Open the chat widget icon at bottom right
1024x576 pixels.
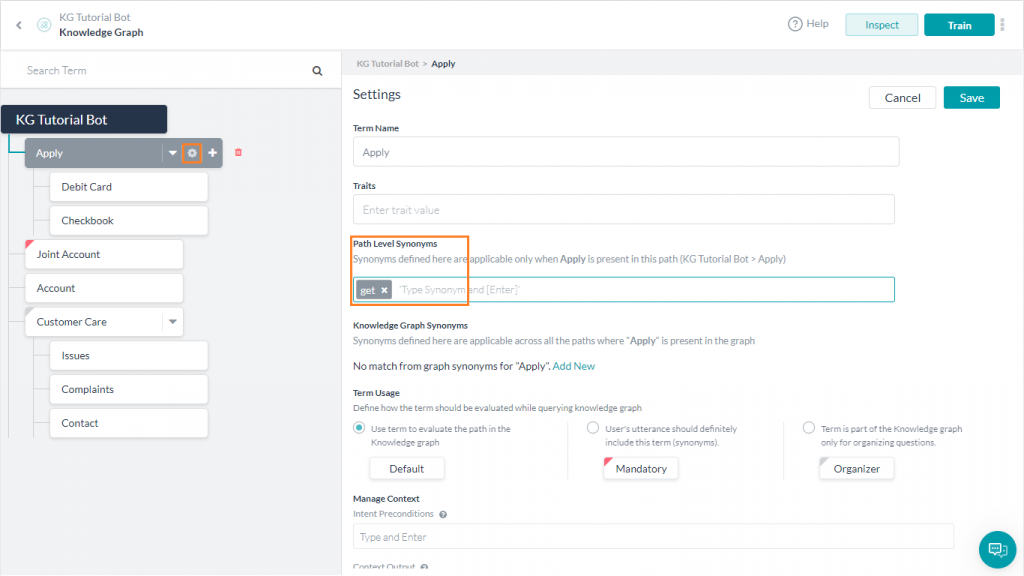point(997,550)
